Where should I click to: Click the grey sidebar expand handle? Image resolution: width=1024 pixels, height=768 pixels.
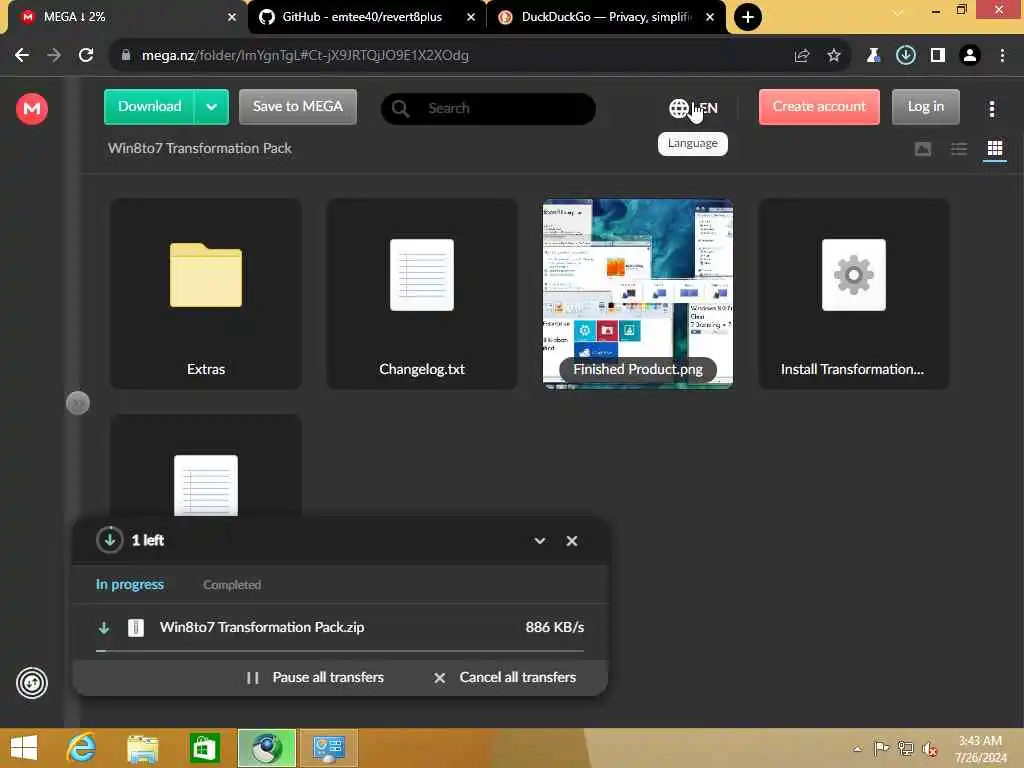78,403
